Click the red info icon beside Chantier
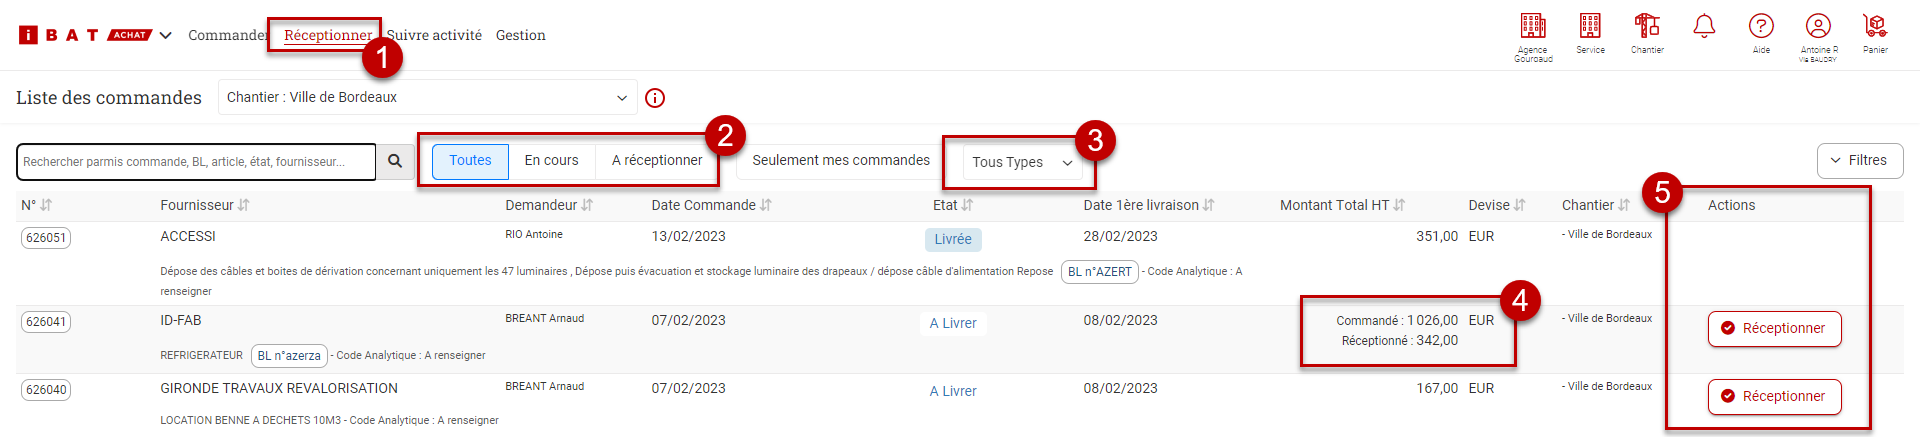The height and width of the screenshot is (437, 1920). 655,98
